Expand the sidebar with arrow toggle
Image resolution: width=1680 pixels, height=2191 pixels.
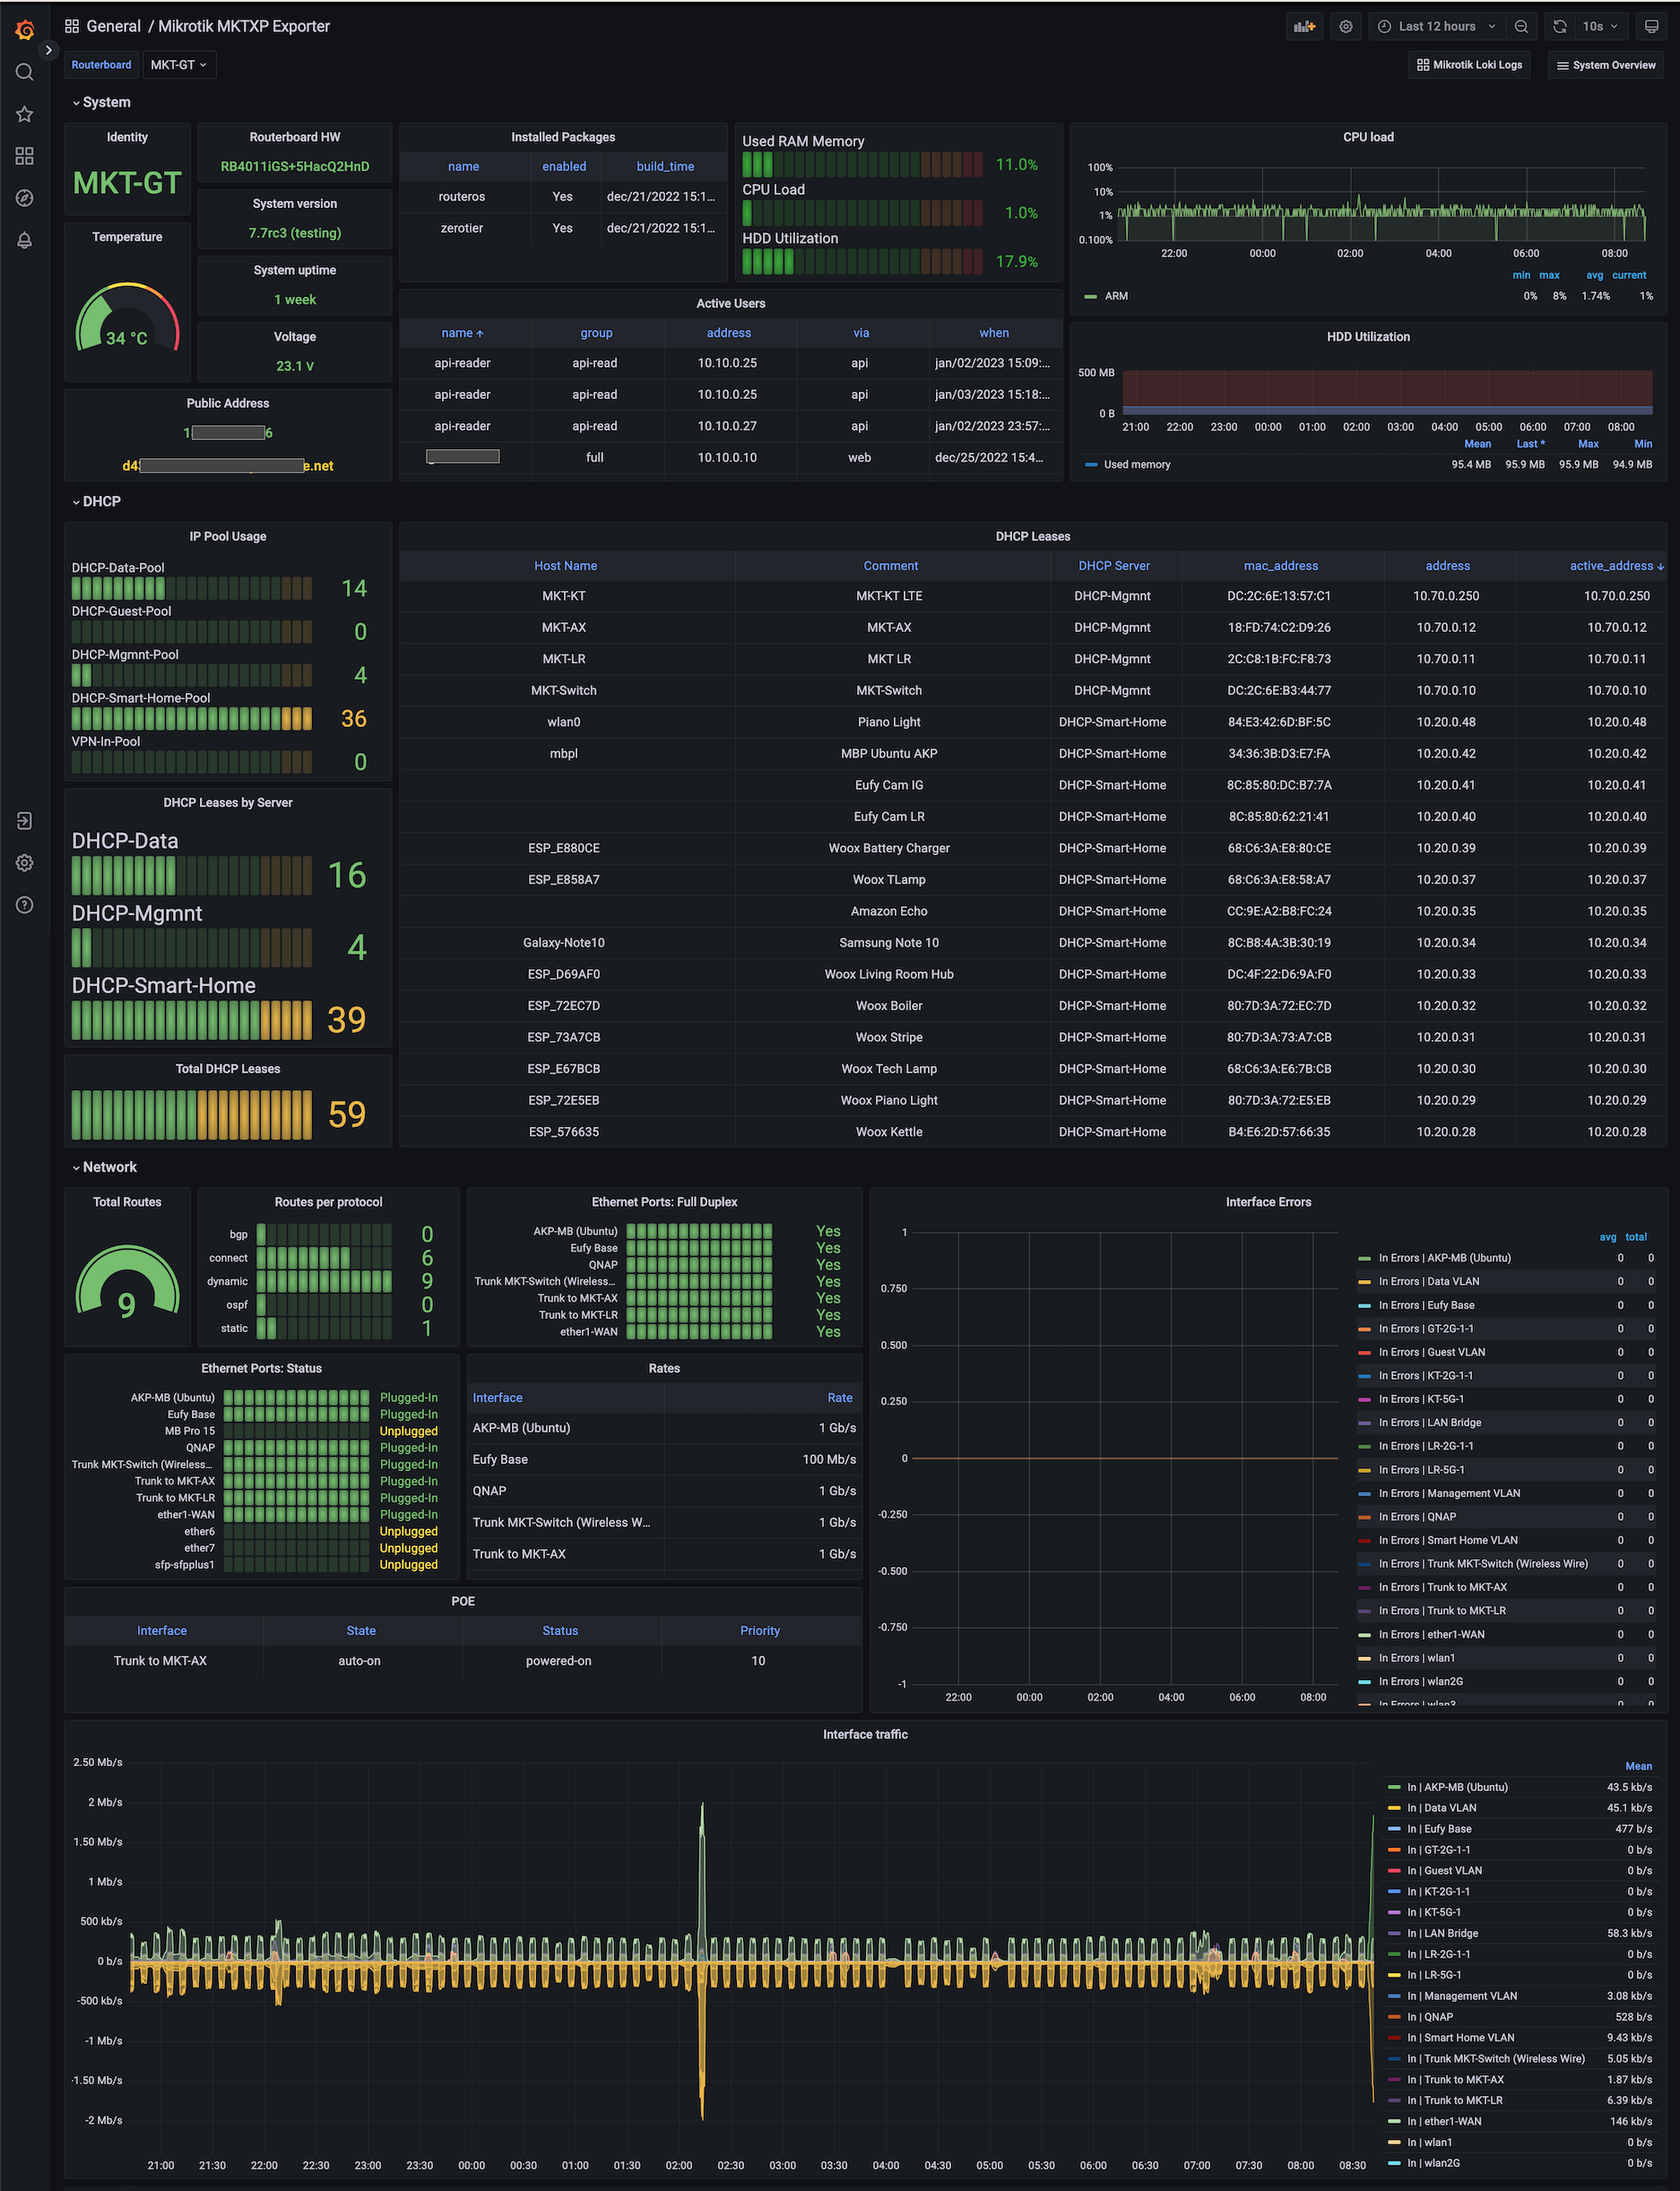point(48,50)
